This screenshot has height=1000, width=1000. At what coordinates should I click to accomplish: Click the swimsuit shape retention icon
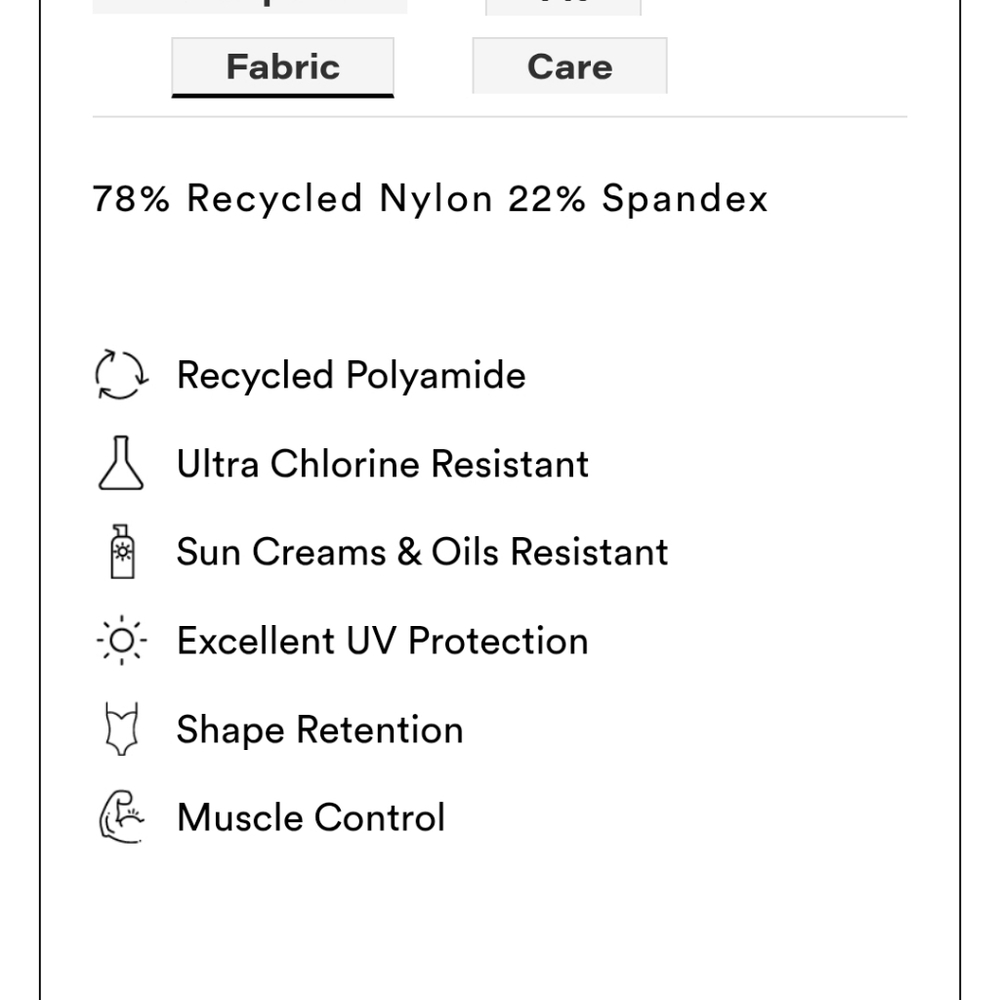coord(121,729)
